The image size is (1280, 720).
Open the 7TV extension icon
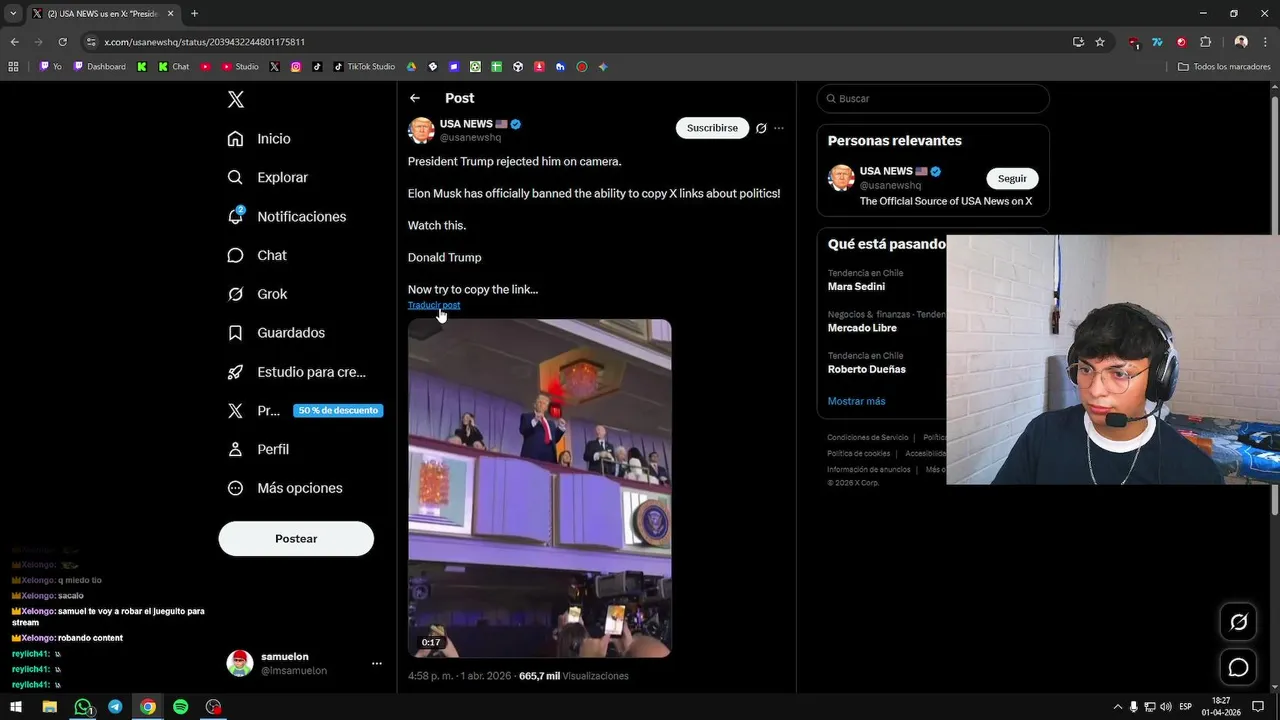coord(1157,42)
